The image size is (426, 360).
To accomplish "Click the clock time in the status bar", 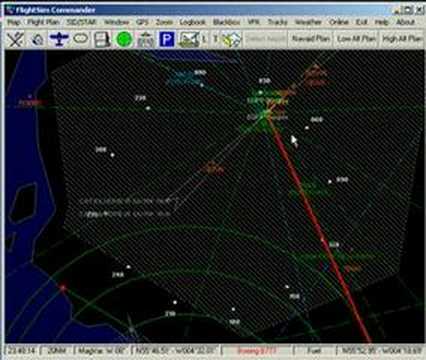I will point(22,351).
